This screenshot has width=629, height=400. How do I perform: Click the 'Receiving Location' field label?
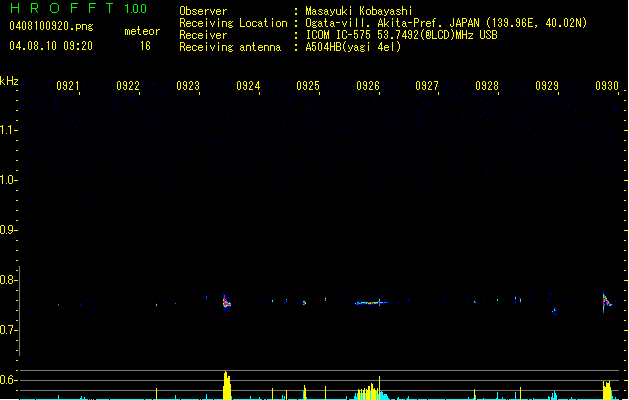tap(233, 23)
